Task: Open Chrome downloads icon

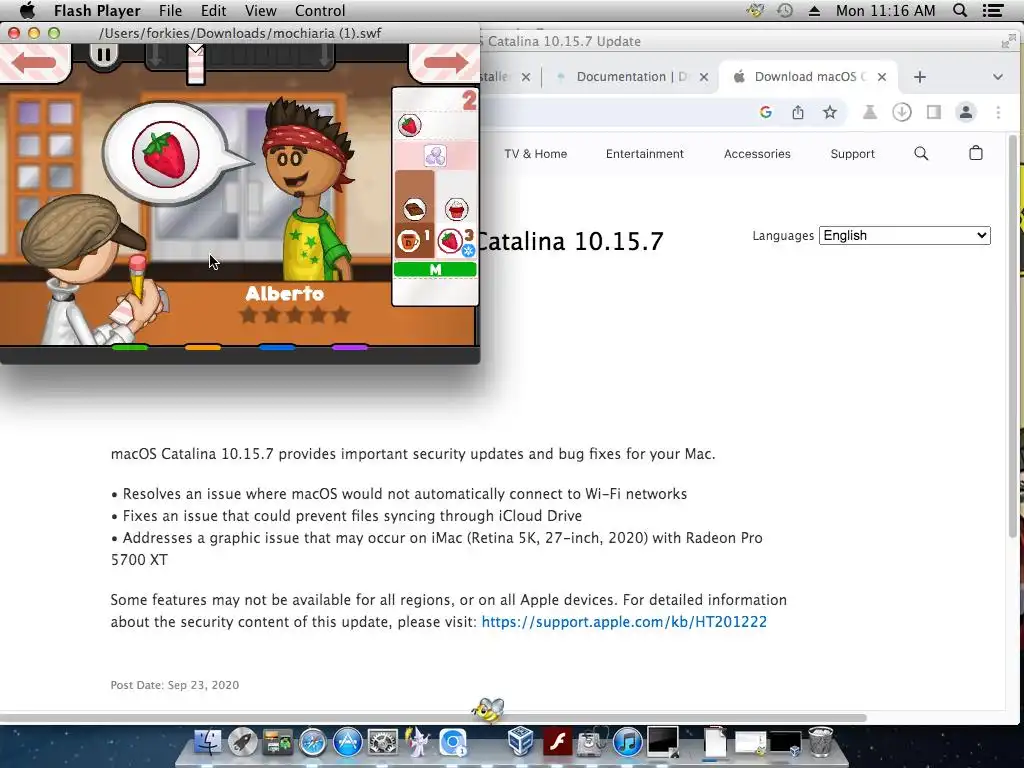Action: click(902, 112)
